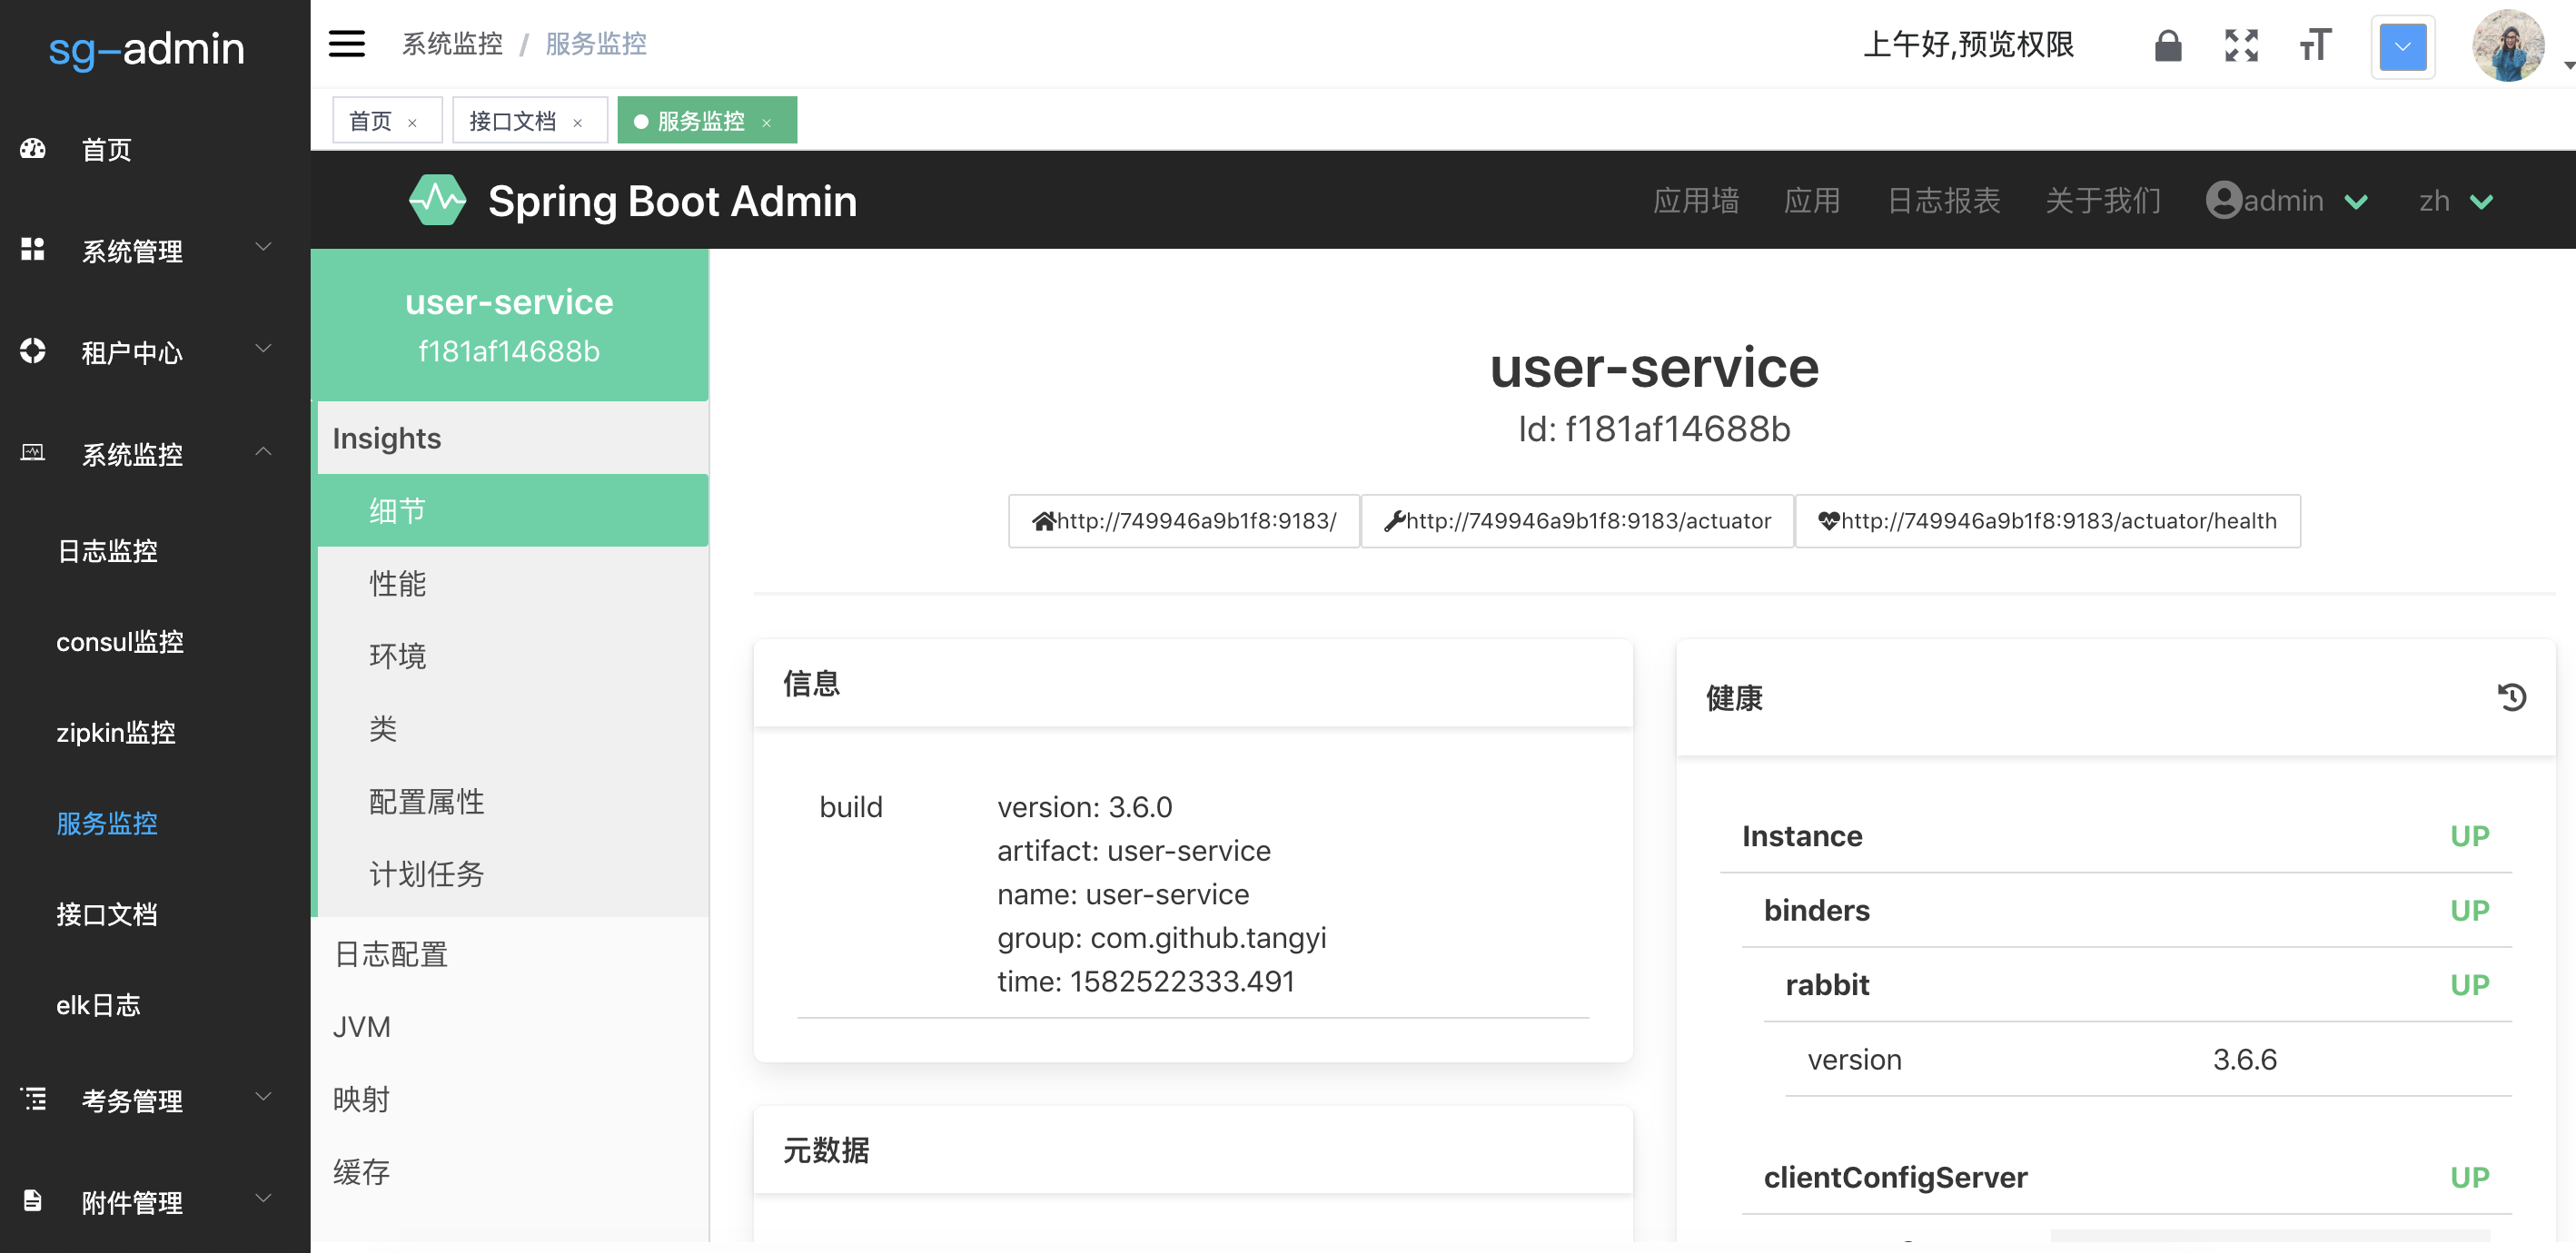Click the Spring Boot Admin logo
Screen dimensions: 2576x1253
(437, 201)
